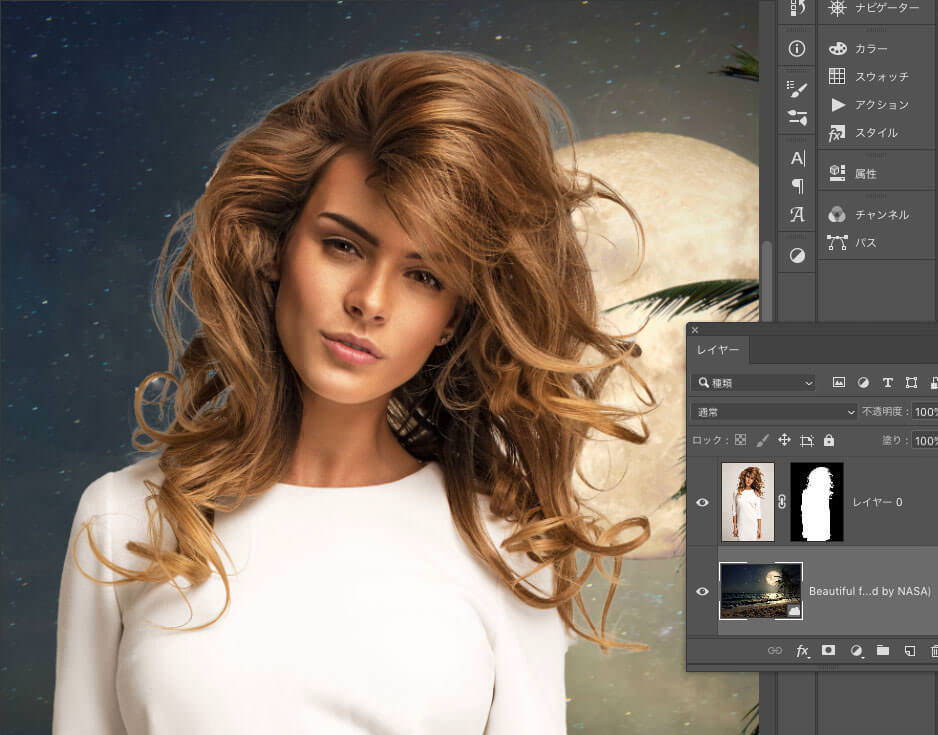The width and height of the screenshot is (938, 735).
Task: Click the layer mask link icon on レイヤー 0
Action: [x=782, y=502]
